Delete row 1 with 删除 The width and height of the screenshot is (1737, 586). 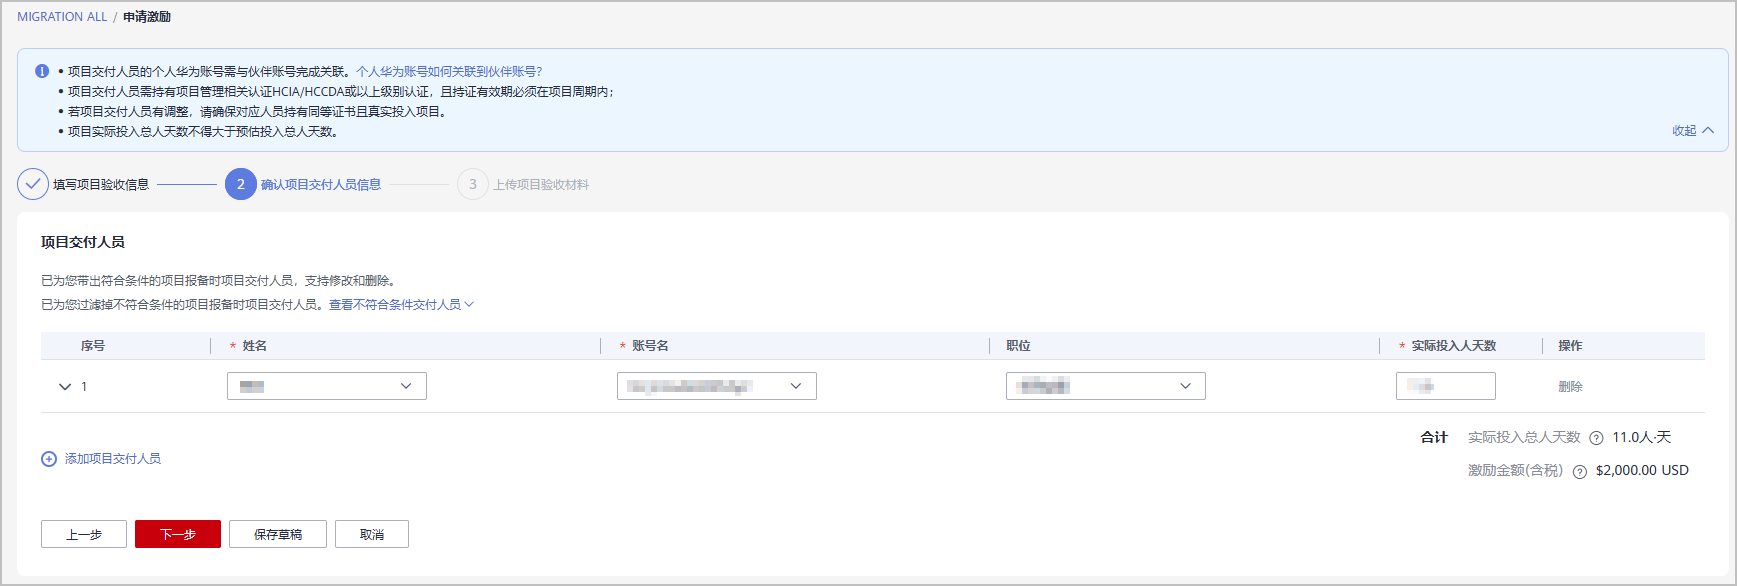coord(1570,387)
